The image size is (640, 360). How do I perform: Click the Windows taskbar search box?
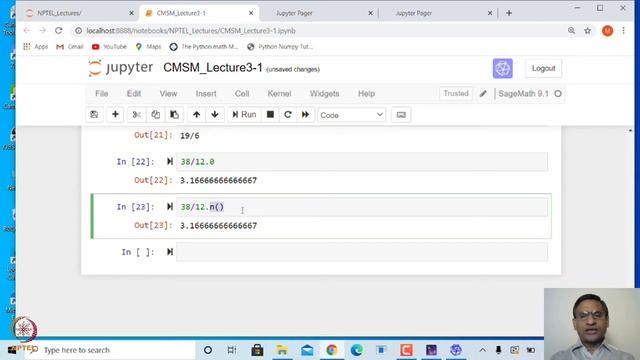pyautogui.click(x=110, y=350)
